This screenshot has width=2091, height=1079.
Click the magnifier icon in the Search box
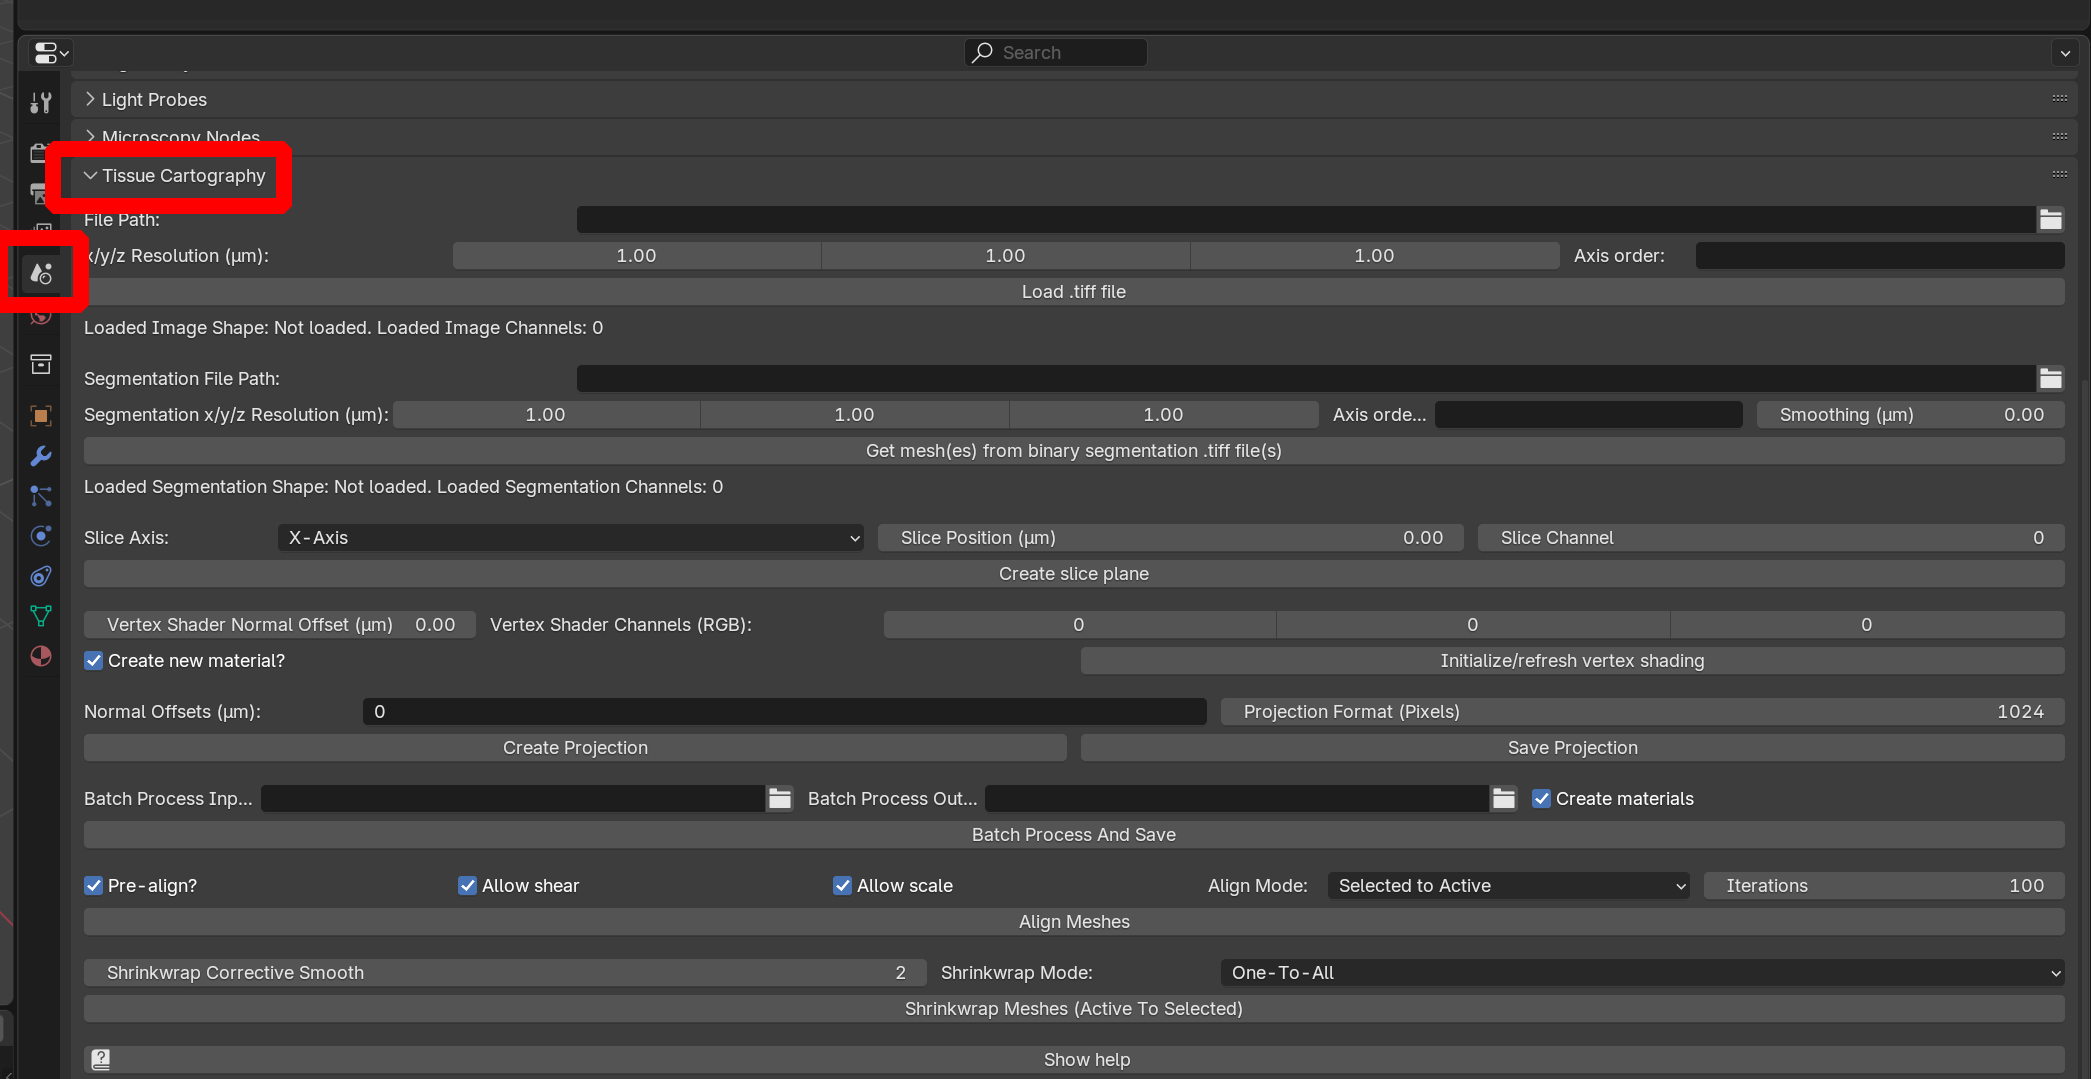pos(983,53)
